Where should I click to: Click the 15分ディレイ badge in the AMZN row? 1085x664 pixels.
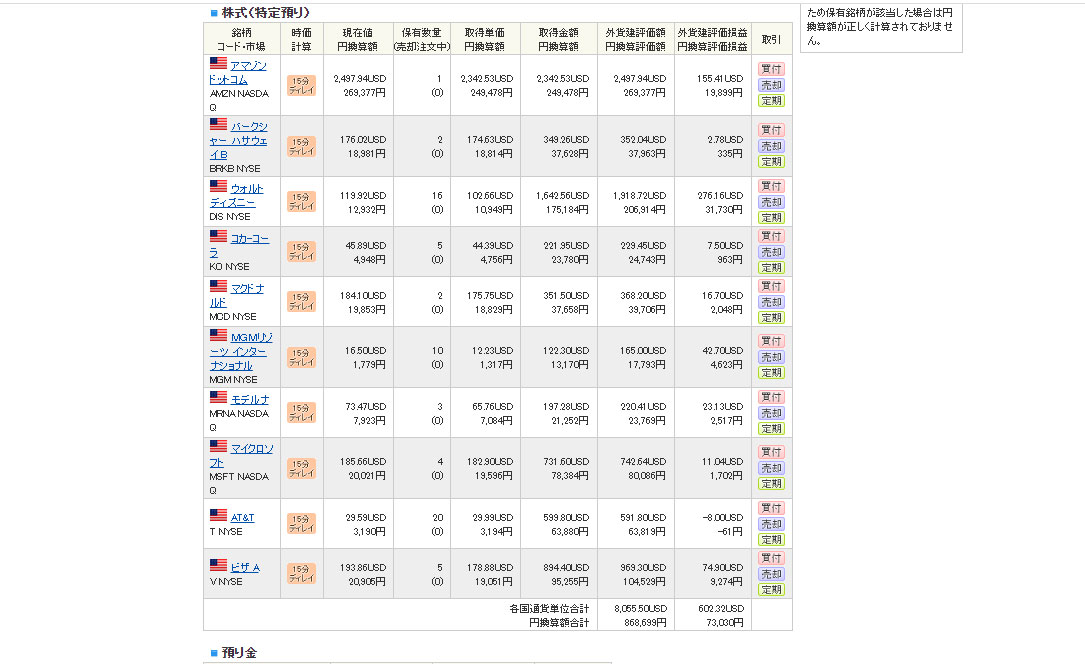302,86
